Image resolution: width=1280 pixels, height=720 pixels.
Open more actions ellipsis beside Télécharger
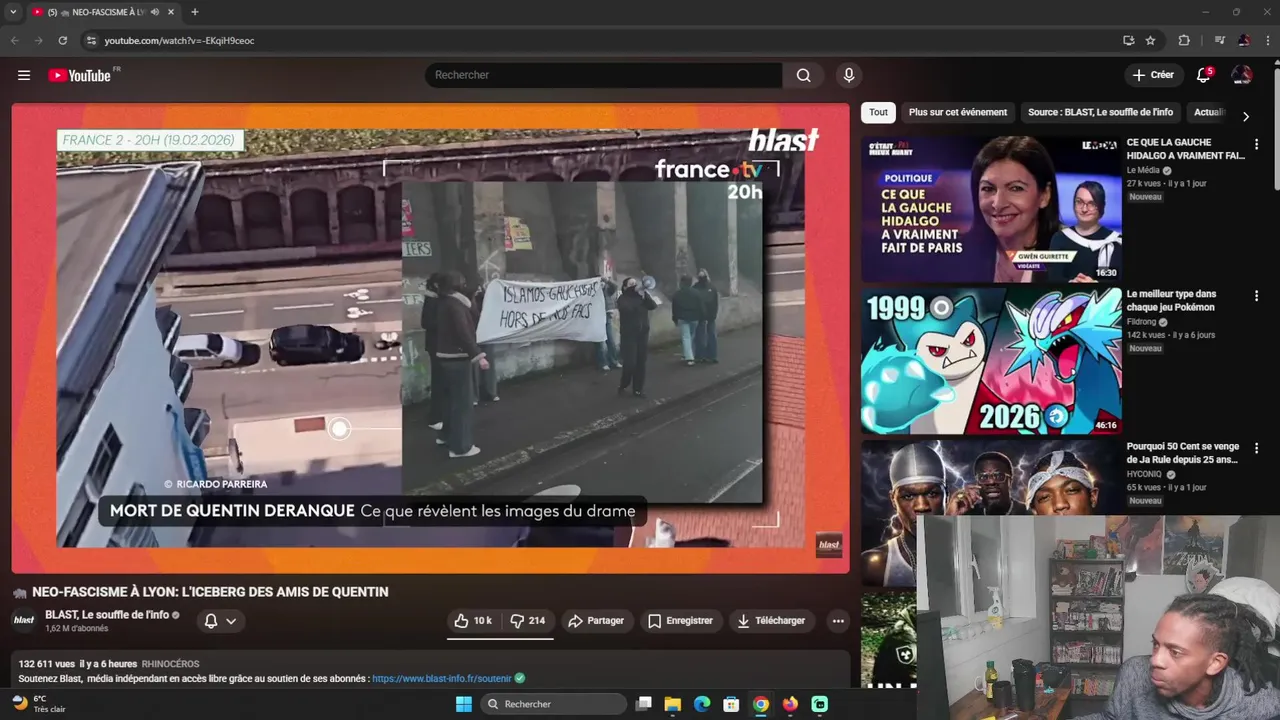point(838,621)
